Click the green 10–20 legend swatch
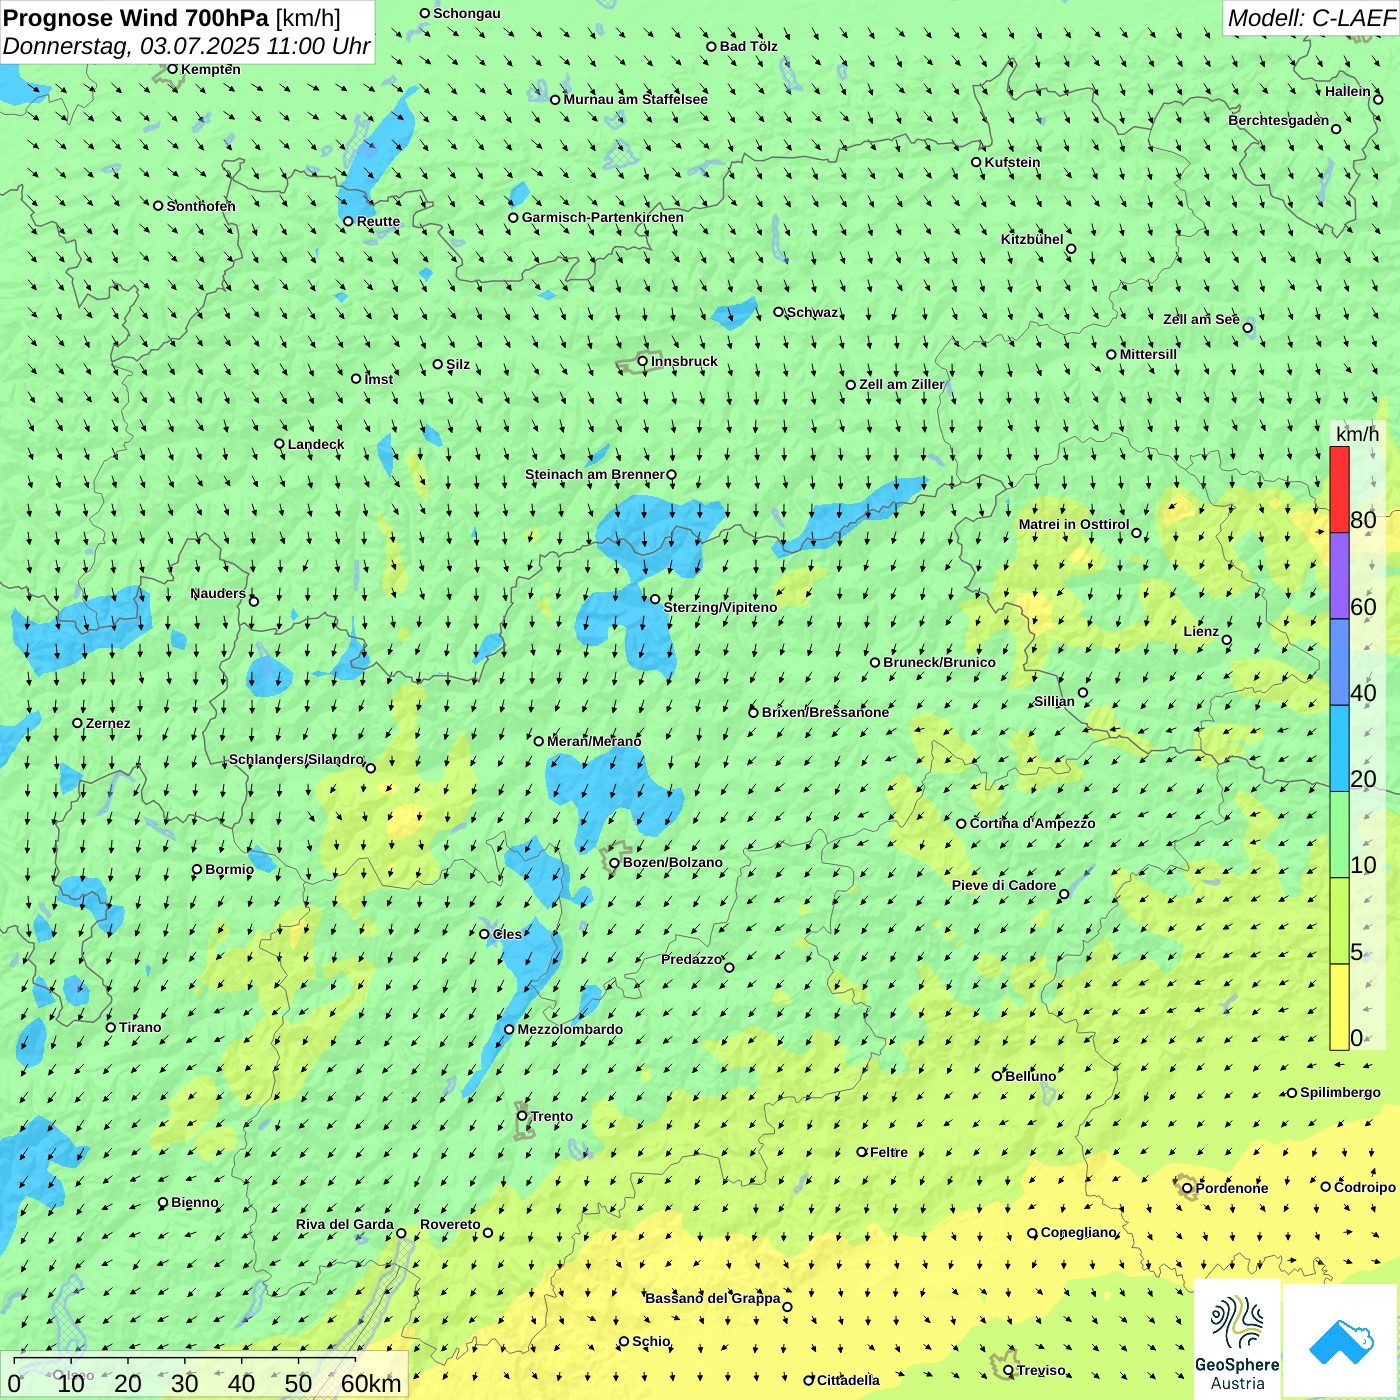The image size is (1400, 1400). (x=1339, y=835)
